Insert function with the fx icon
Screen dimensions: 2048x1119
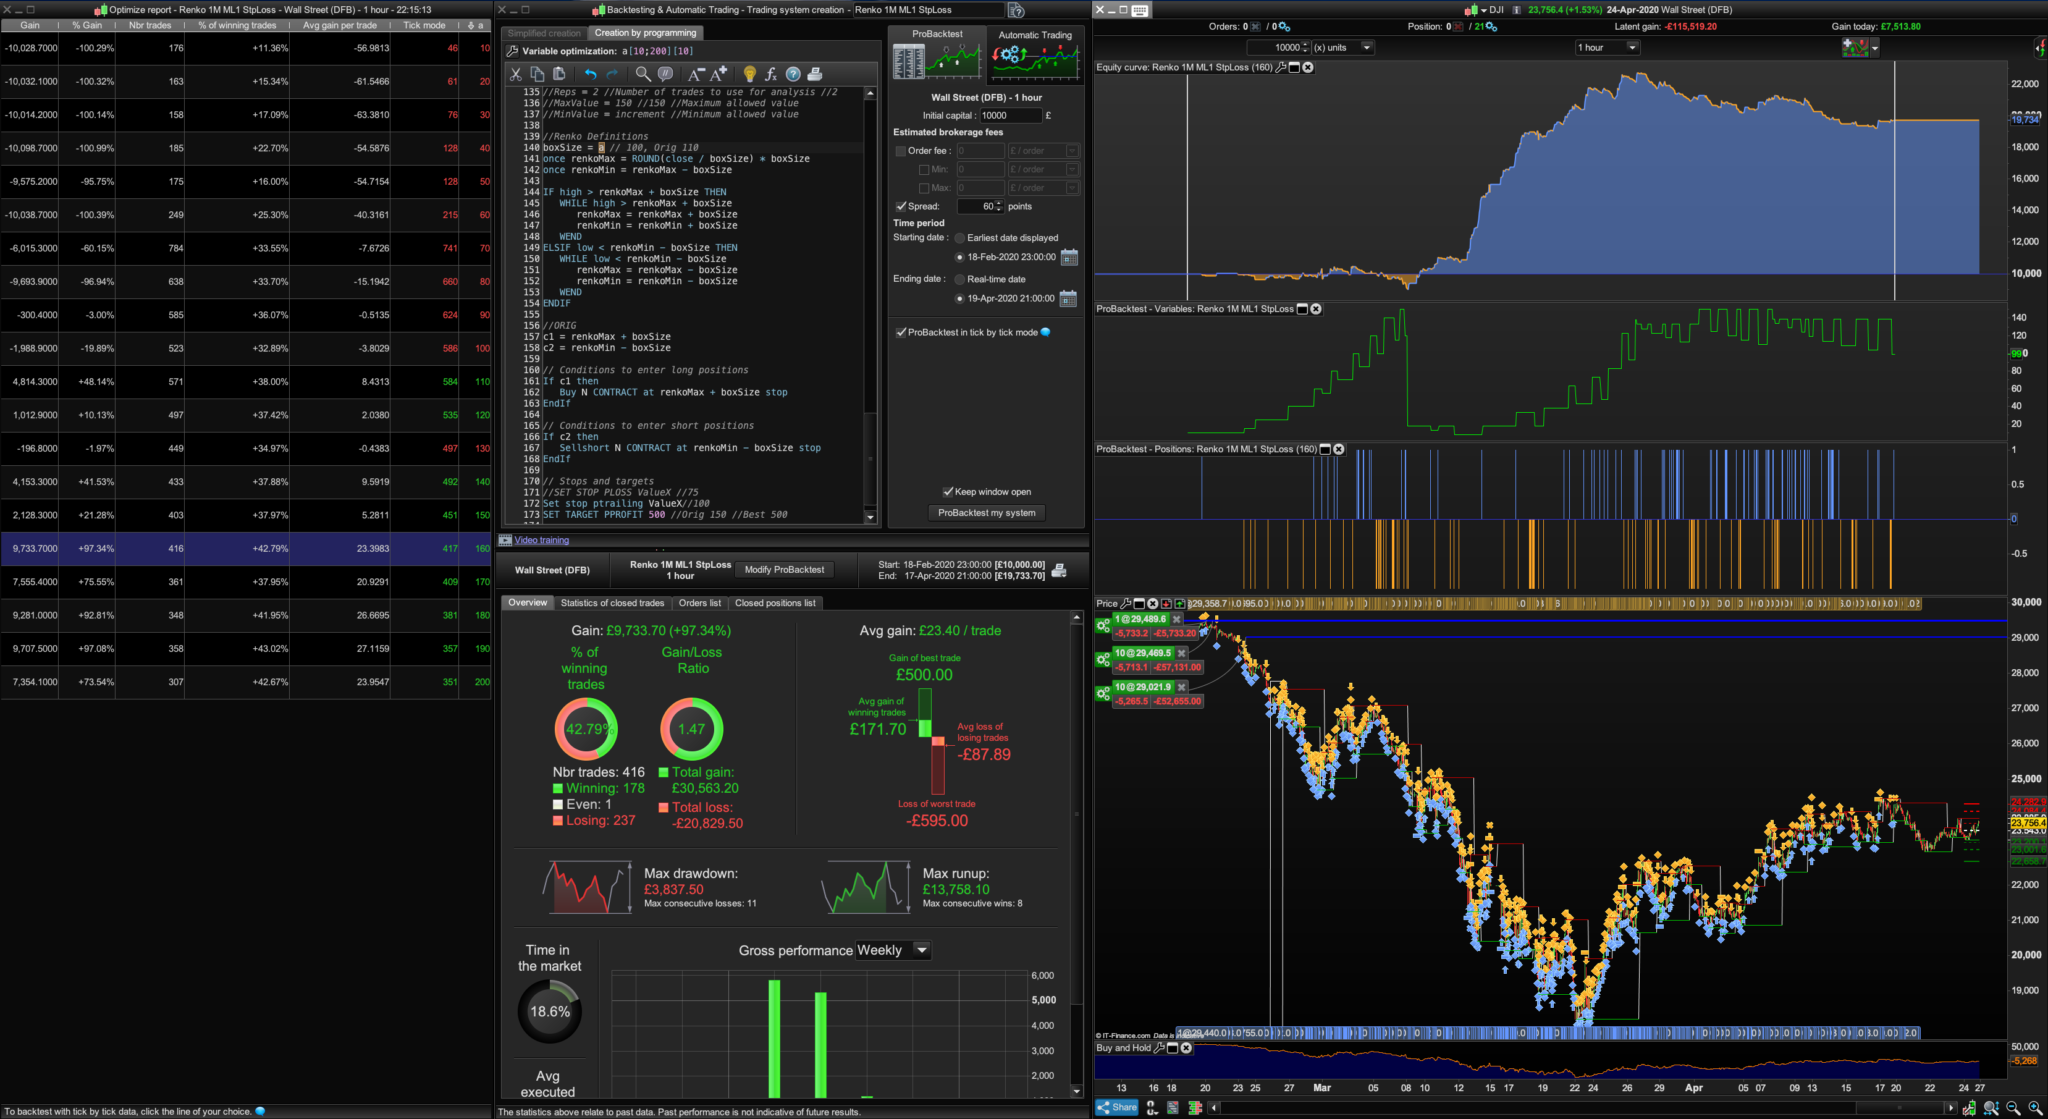point(771,74)
